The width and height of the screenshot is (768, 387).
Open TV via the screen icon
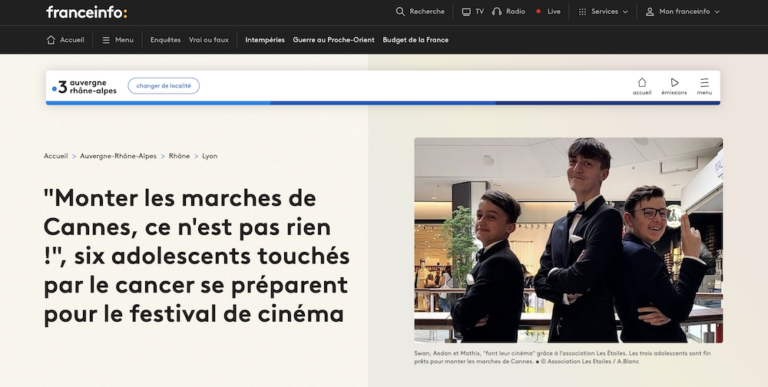466,12
